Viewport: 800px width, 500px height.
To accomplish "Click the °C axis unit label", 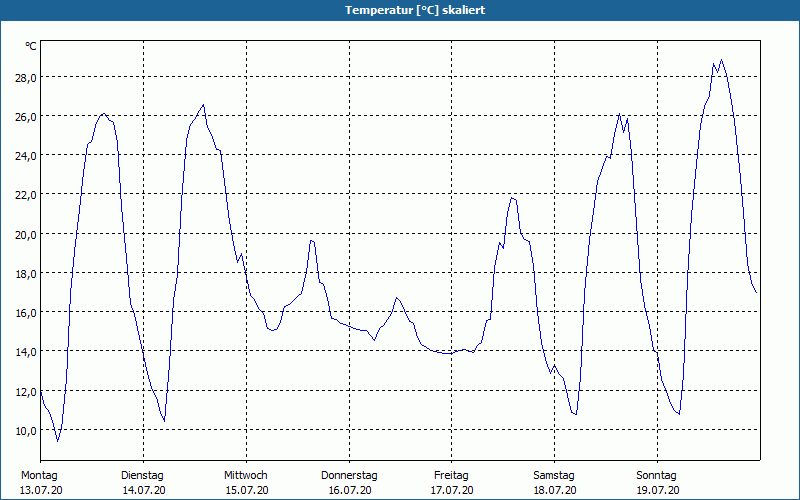I will point(31,46).
